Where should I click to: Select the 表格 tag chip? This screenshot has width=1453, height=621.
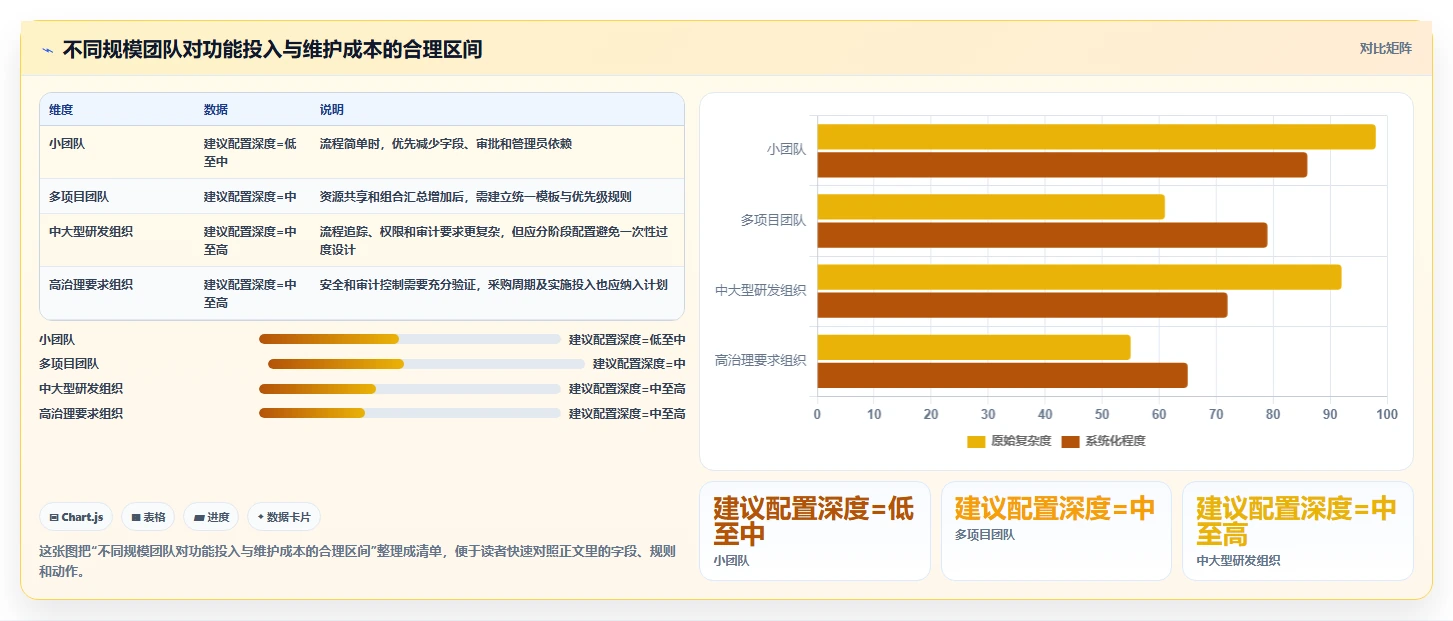click(148, 517)
